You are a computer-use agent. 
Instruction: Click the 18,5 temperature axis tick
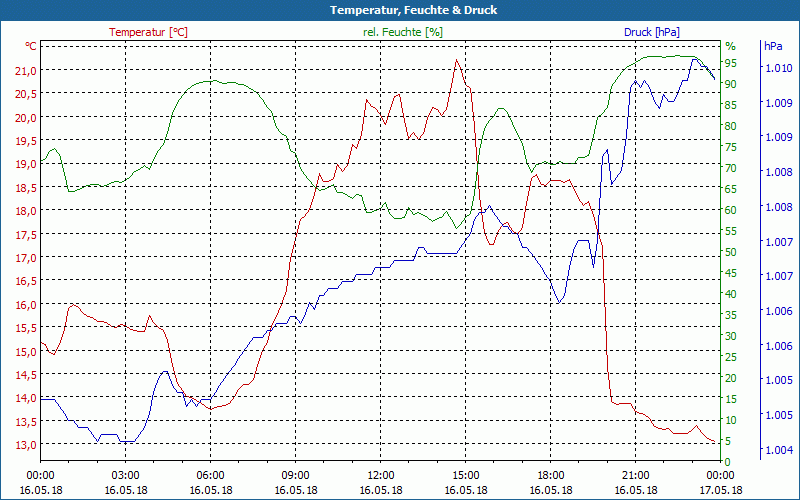26,188
